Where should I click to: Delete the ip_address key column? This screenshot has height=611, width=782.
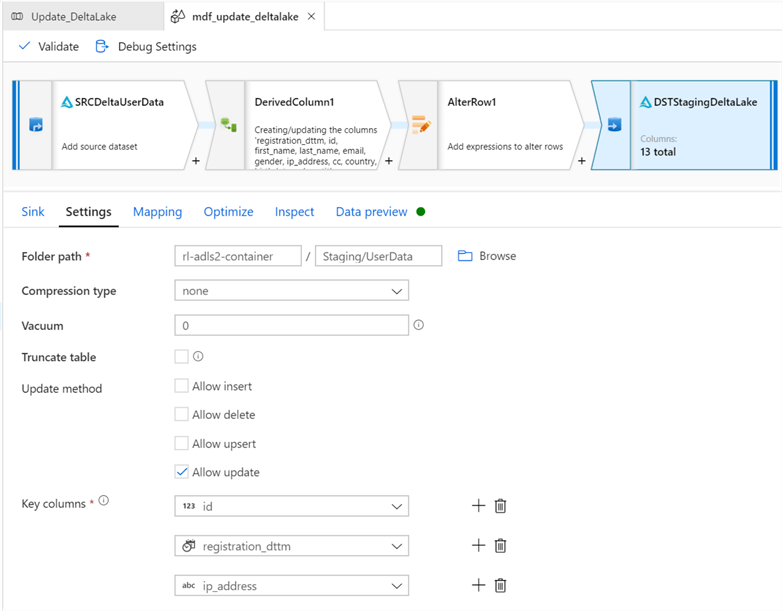point(500,585)
